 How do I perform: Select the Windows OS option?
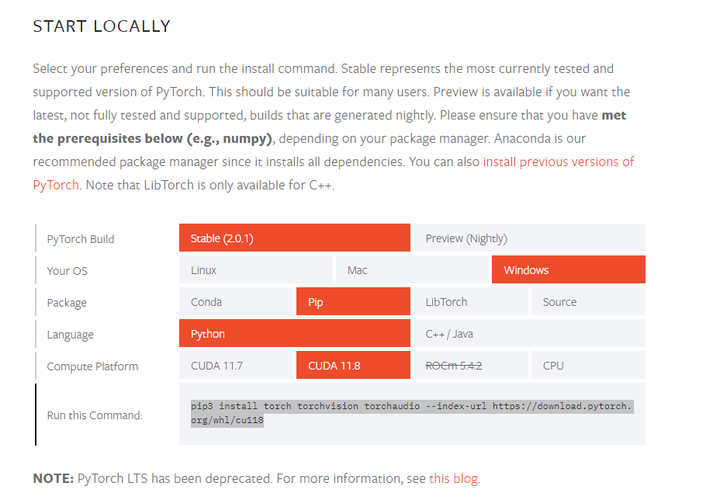tap(567, 270)
